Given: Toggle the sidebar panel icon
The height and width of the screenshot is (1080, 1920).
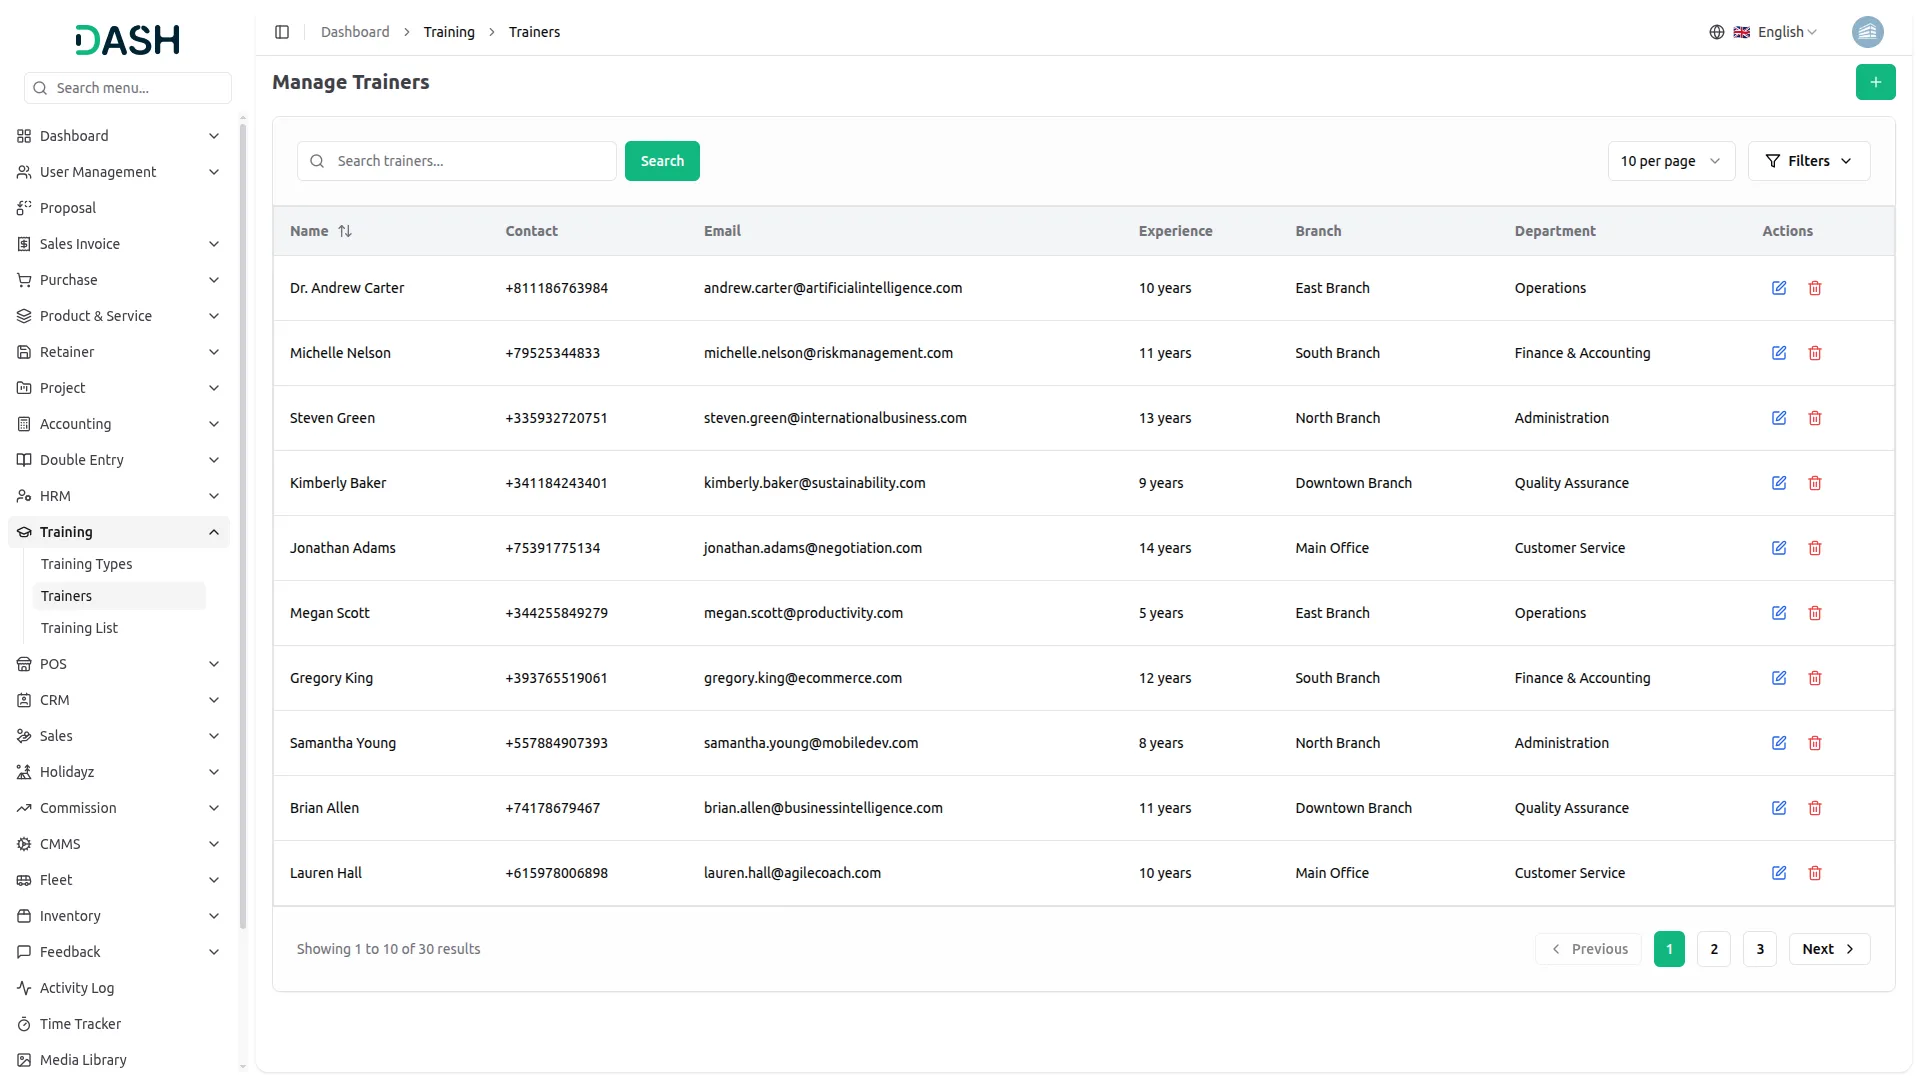Looking at the screenshot, I should coord(282,32).
